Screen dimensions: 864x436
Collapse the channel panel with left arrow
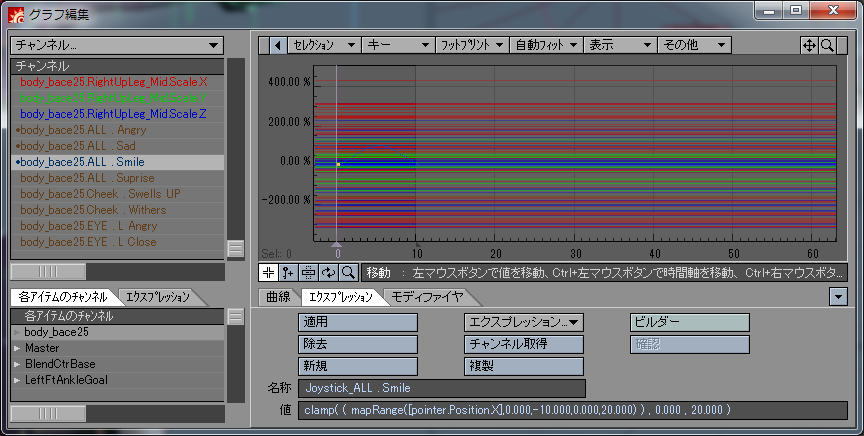pyautogui.click(x=278, y=45)
